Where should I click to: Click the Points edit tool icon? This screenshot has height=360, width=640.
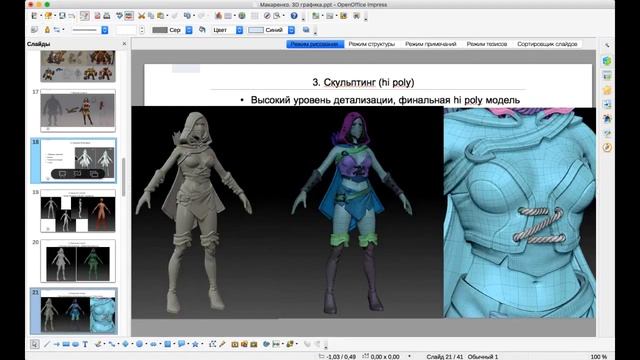click(212, 344)
